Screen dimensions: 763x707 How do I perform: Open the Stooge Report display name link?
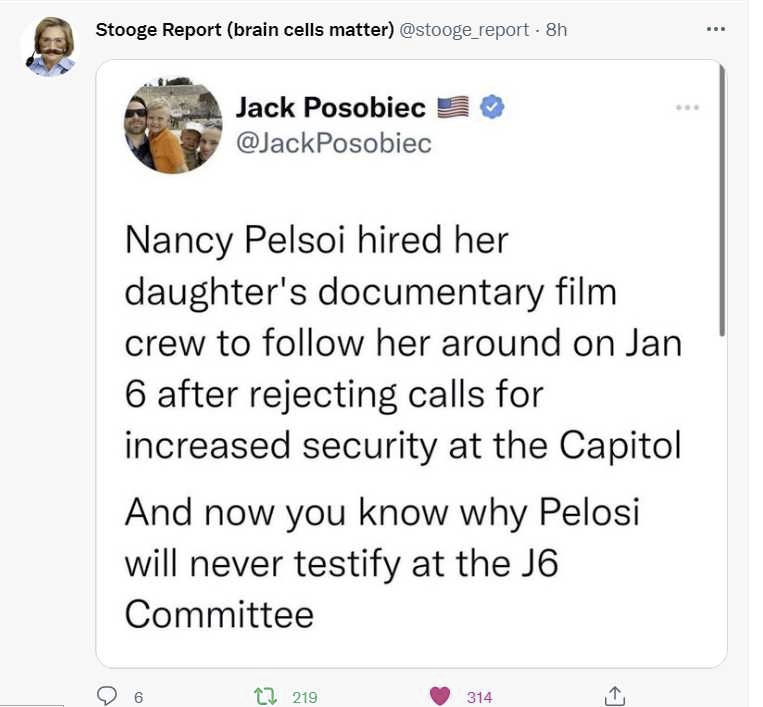pyautogui.click(x=244, y=29)
